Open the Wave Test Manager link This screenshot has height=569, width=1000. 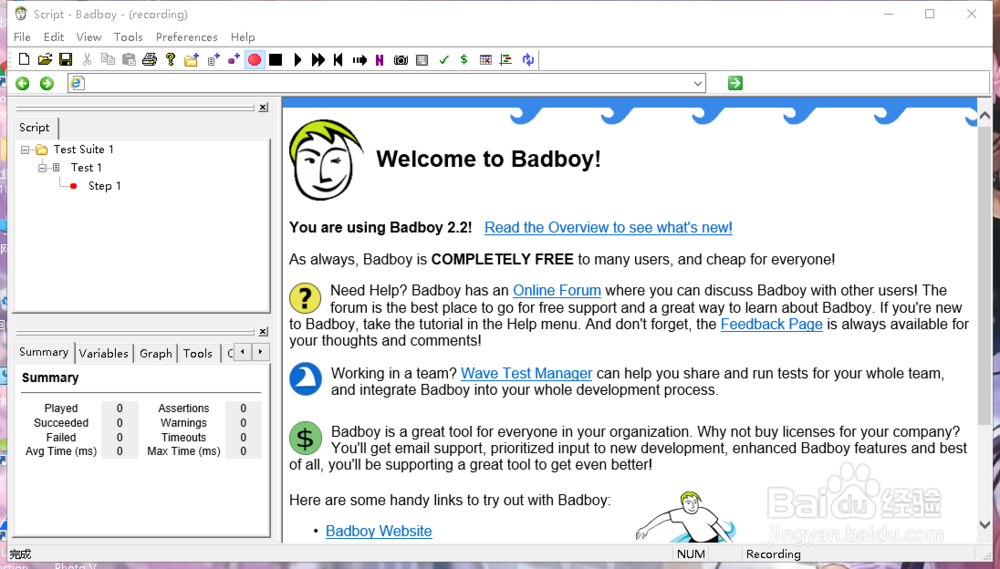point(526,373)
